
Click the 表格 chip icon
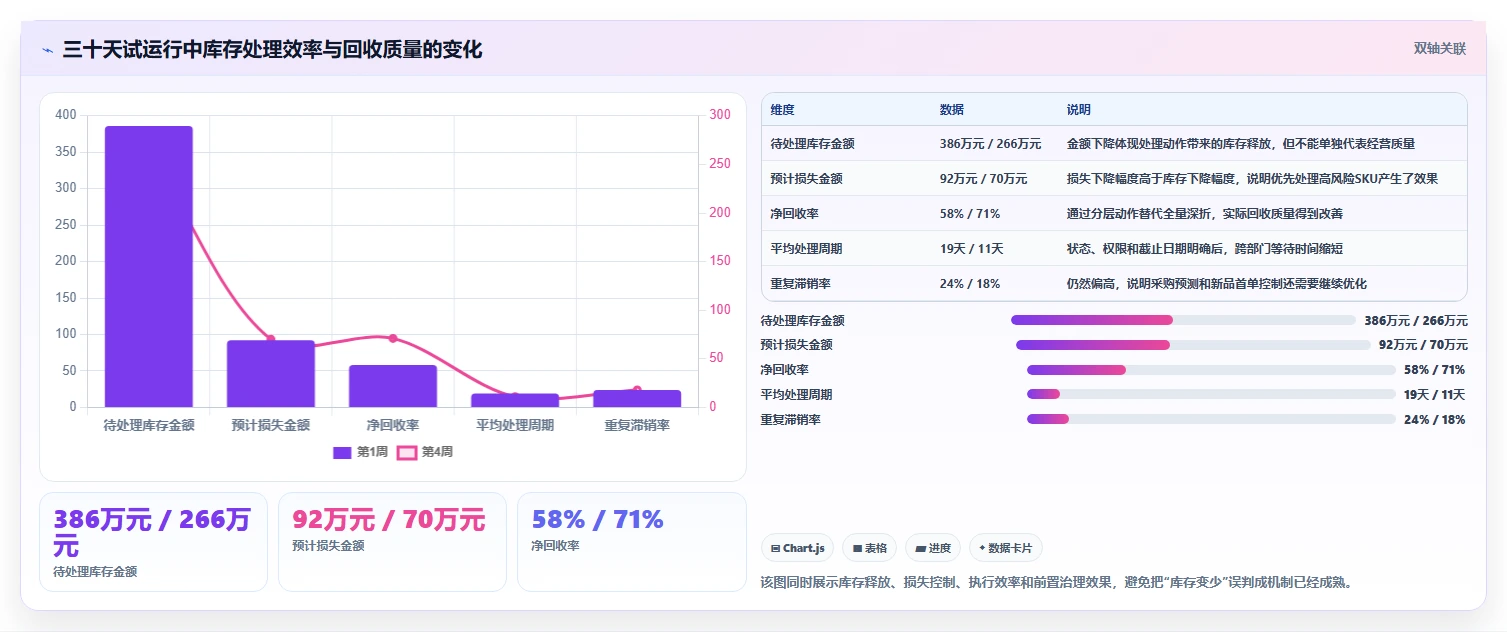coord(857,548)
